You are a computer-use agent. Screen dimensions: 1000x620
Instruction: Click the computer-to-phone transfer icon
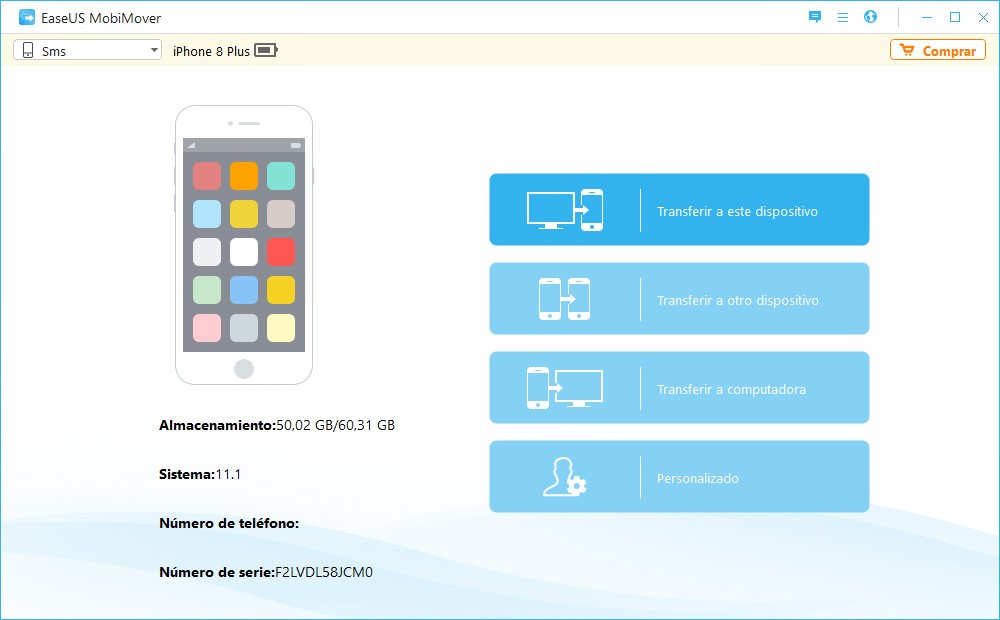pyautogui.click(x=565, y=210)
